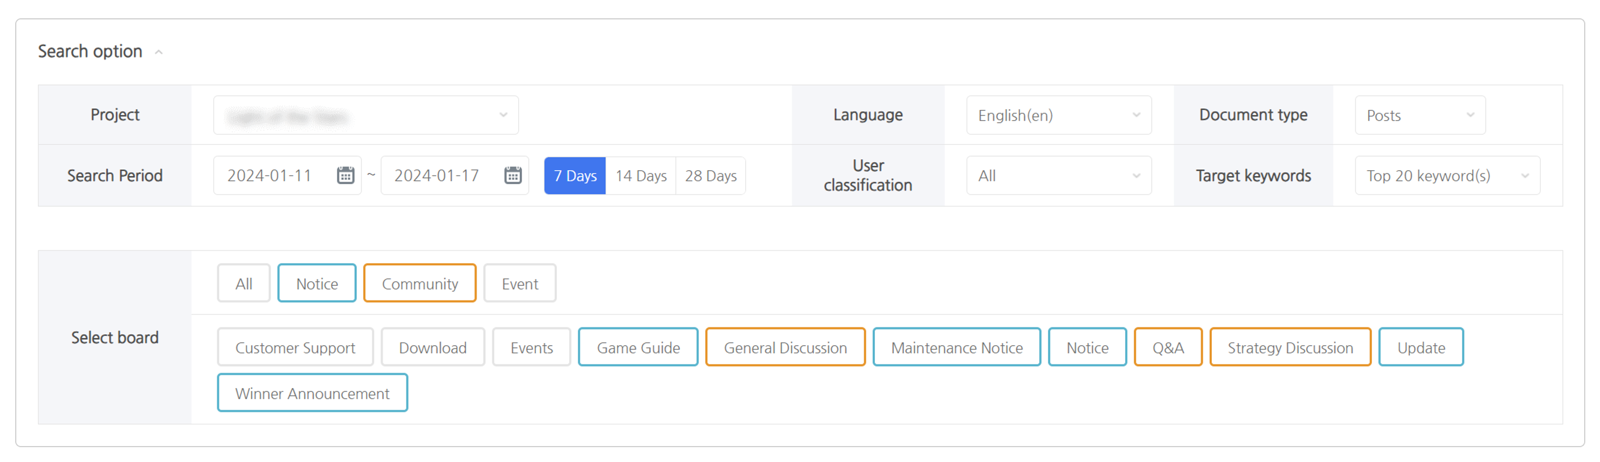Expand the User classification dropdown
The width and height of the screenshot is (1600, 462).
[x=1058, y=176]
